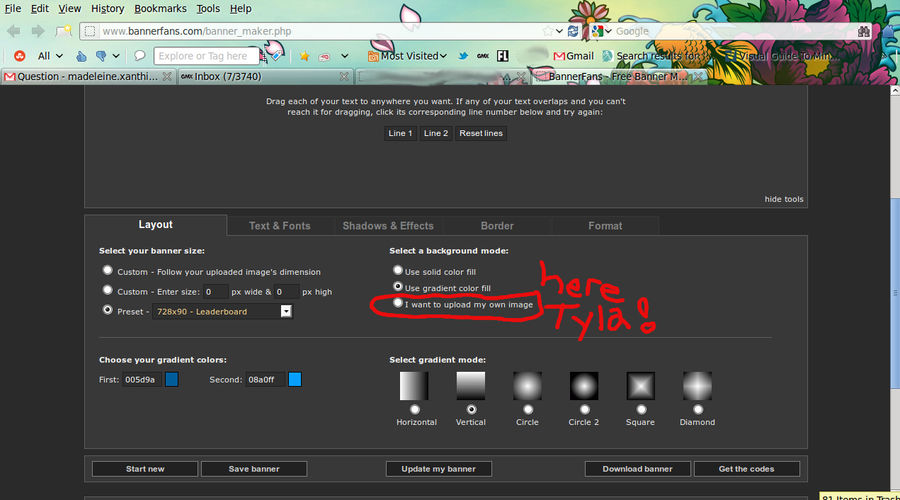Expand the dropdown after the share toolbar icon
900x500 pixels.
click(344, 56)
